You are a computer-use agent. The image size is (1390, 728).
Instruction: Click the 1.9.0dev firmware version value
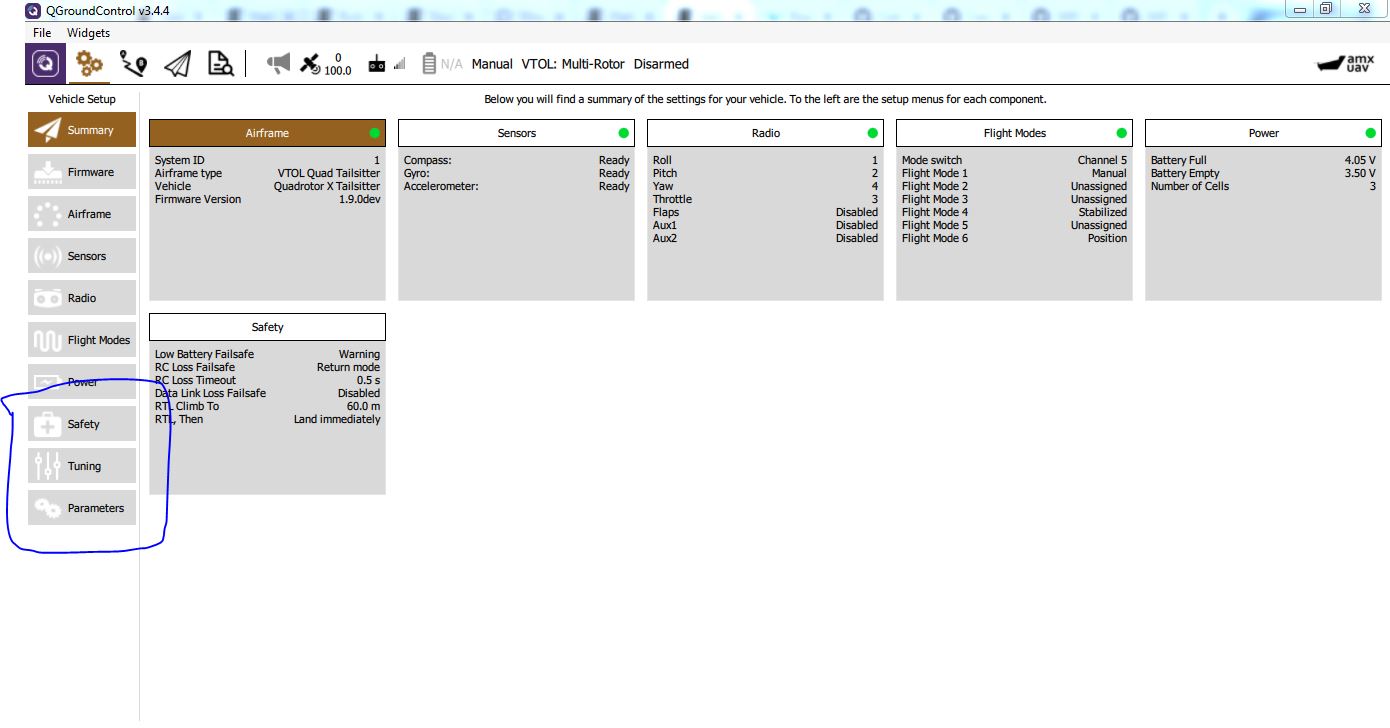(359, 200)
